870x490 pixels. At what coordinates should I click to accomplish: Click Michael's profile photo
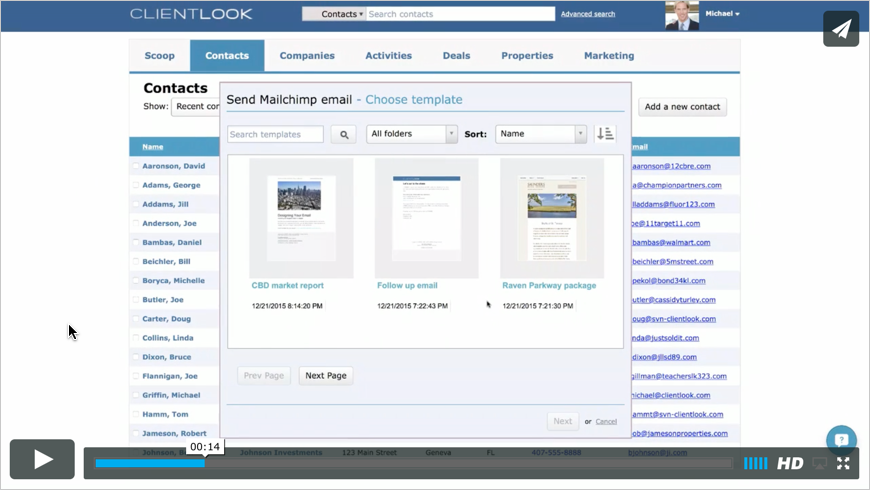[682, 16]
